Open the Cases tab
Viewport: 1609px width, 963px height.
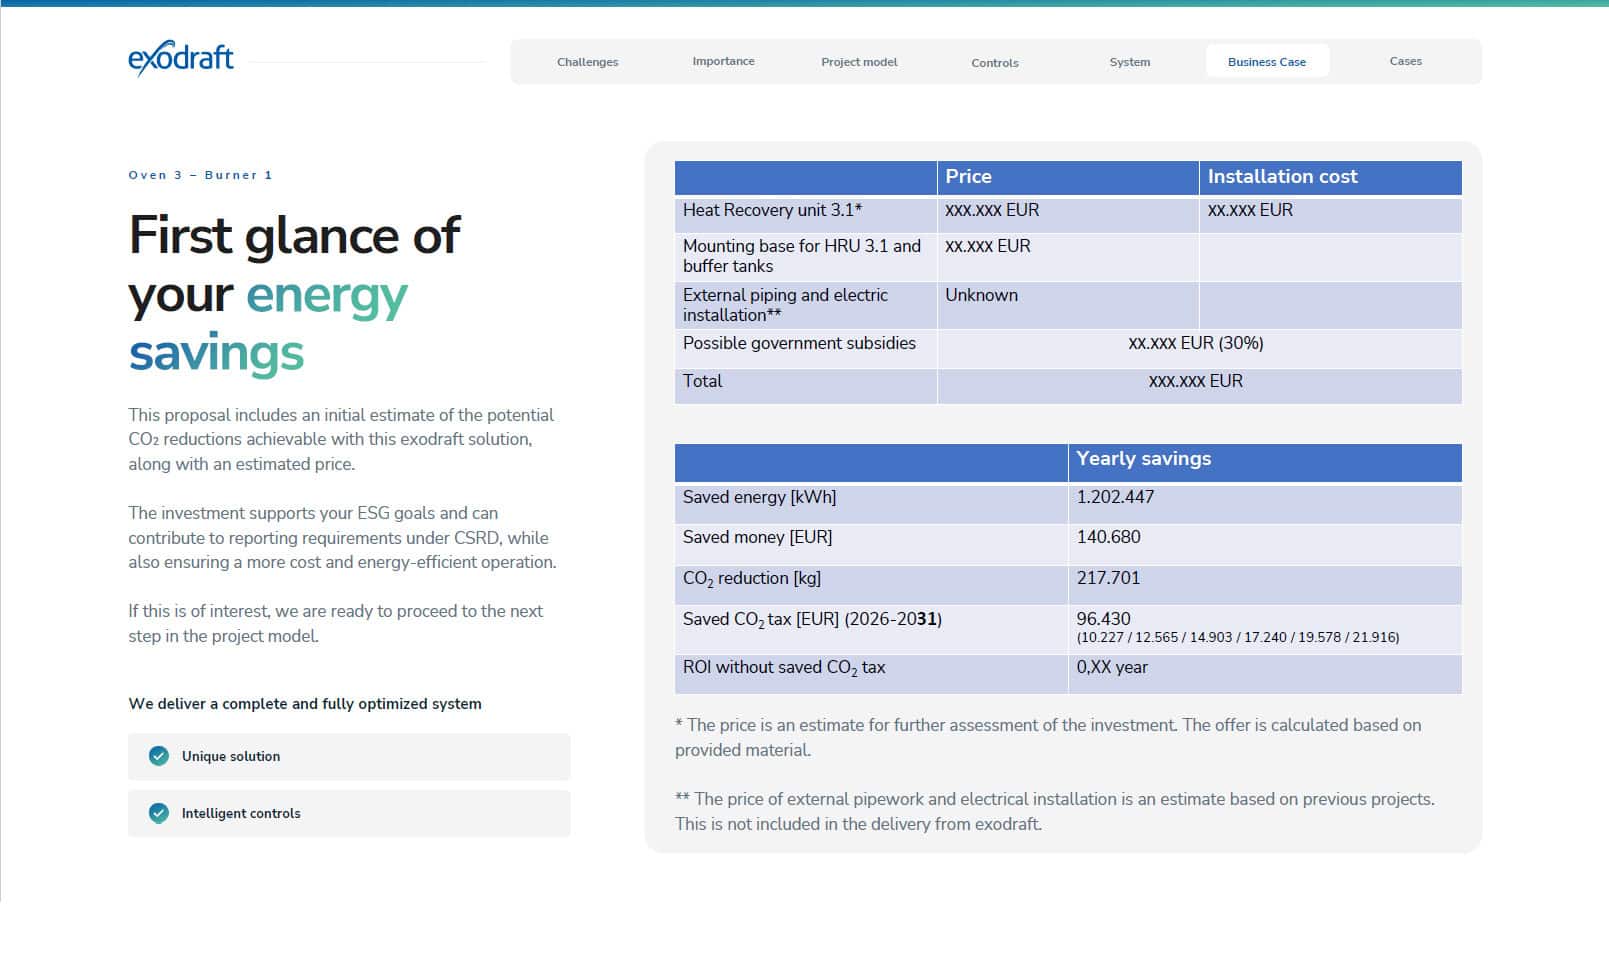tap(1405, 61)
